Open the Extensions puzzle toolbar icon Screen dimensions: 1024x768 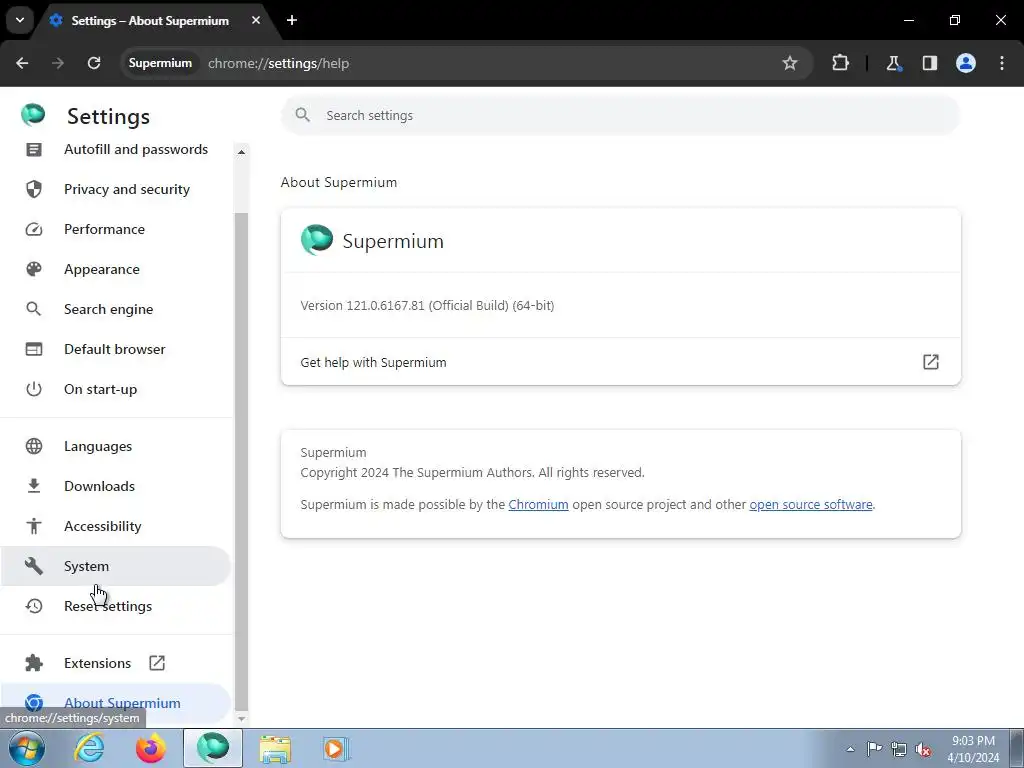(840, 63)
